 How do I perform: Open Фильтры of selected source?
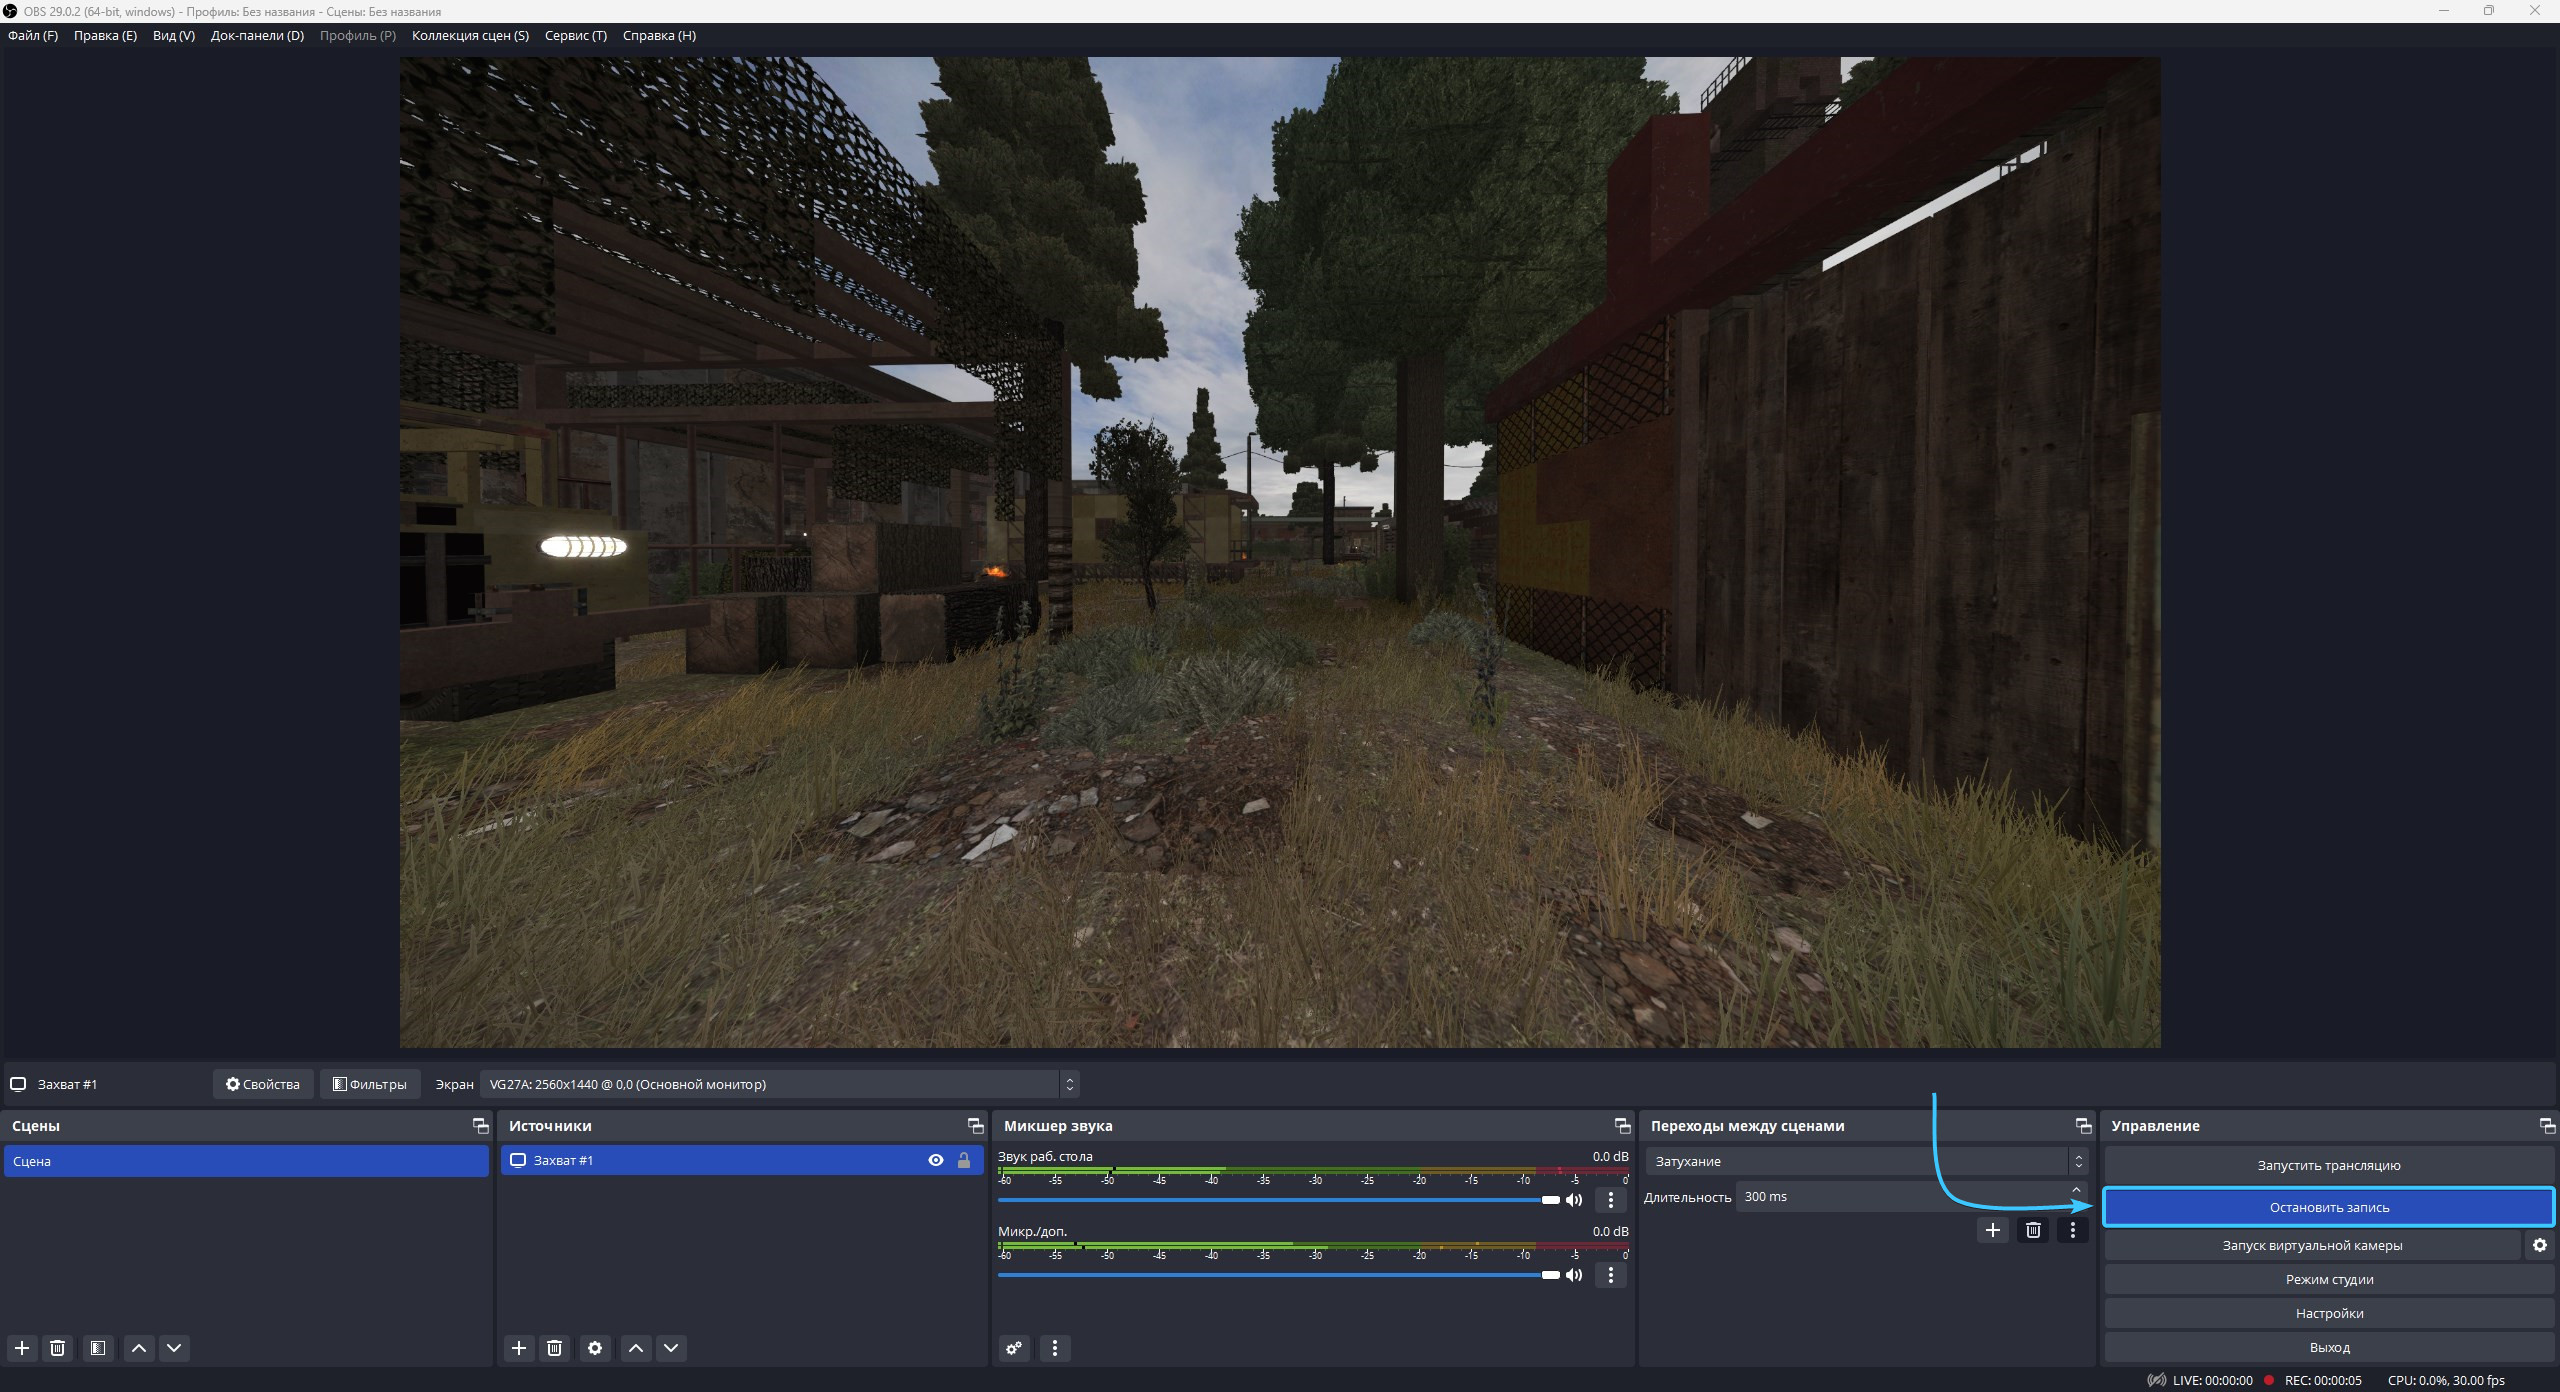[x=369, y=1084]
